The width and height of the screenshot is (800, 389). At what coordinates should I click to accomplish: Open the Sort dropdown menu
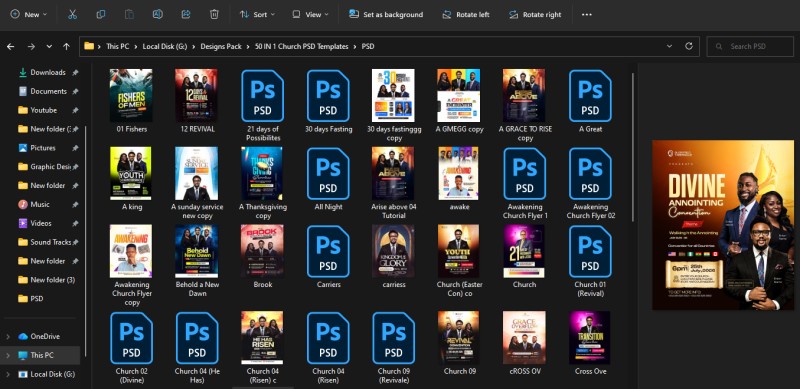(x=258, y=14)
